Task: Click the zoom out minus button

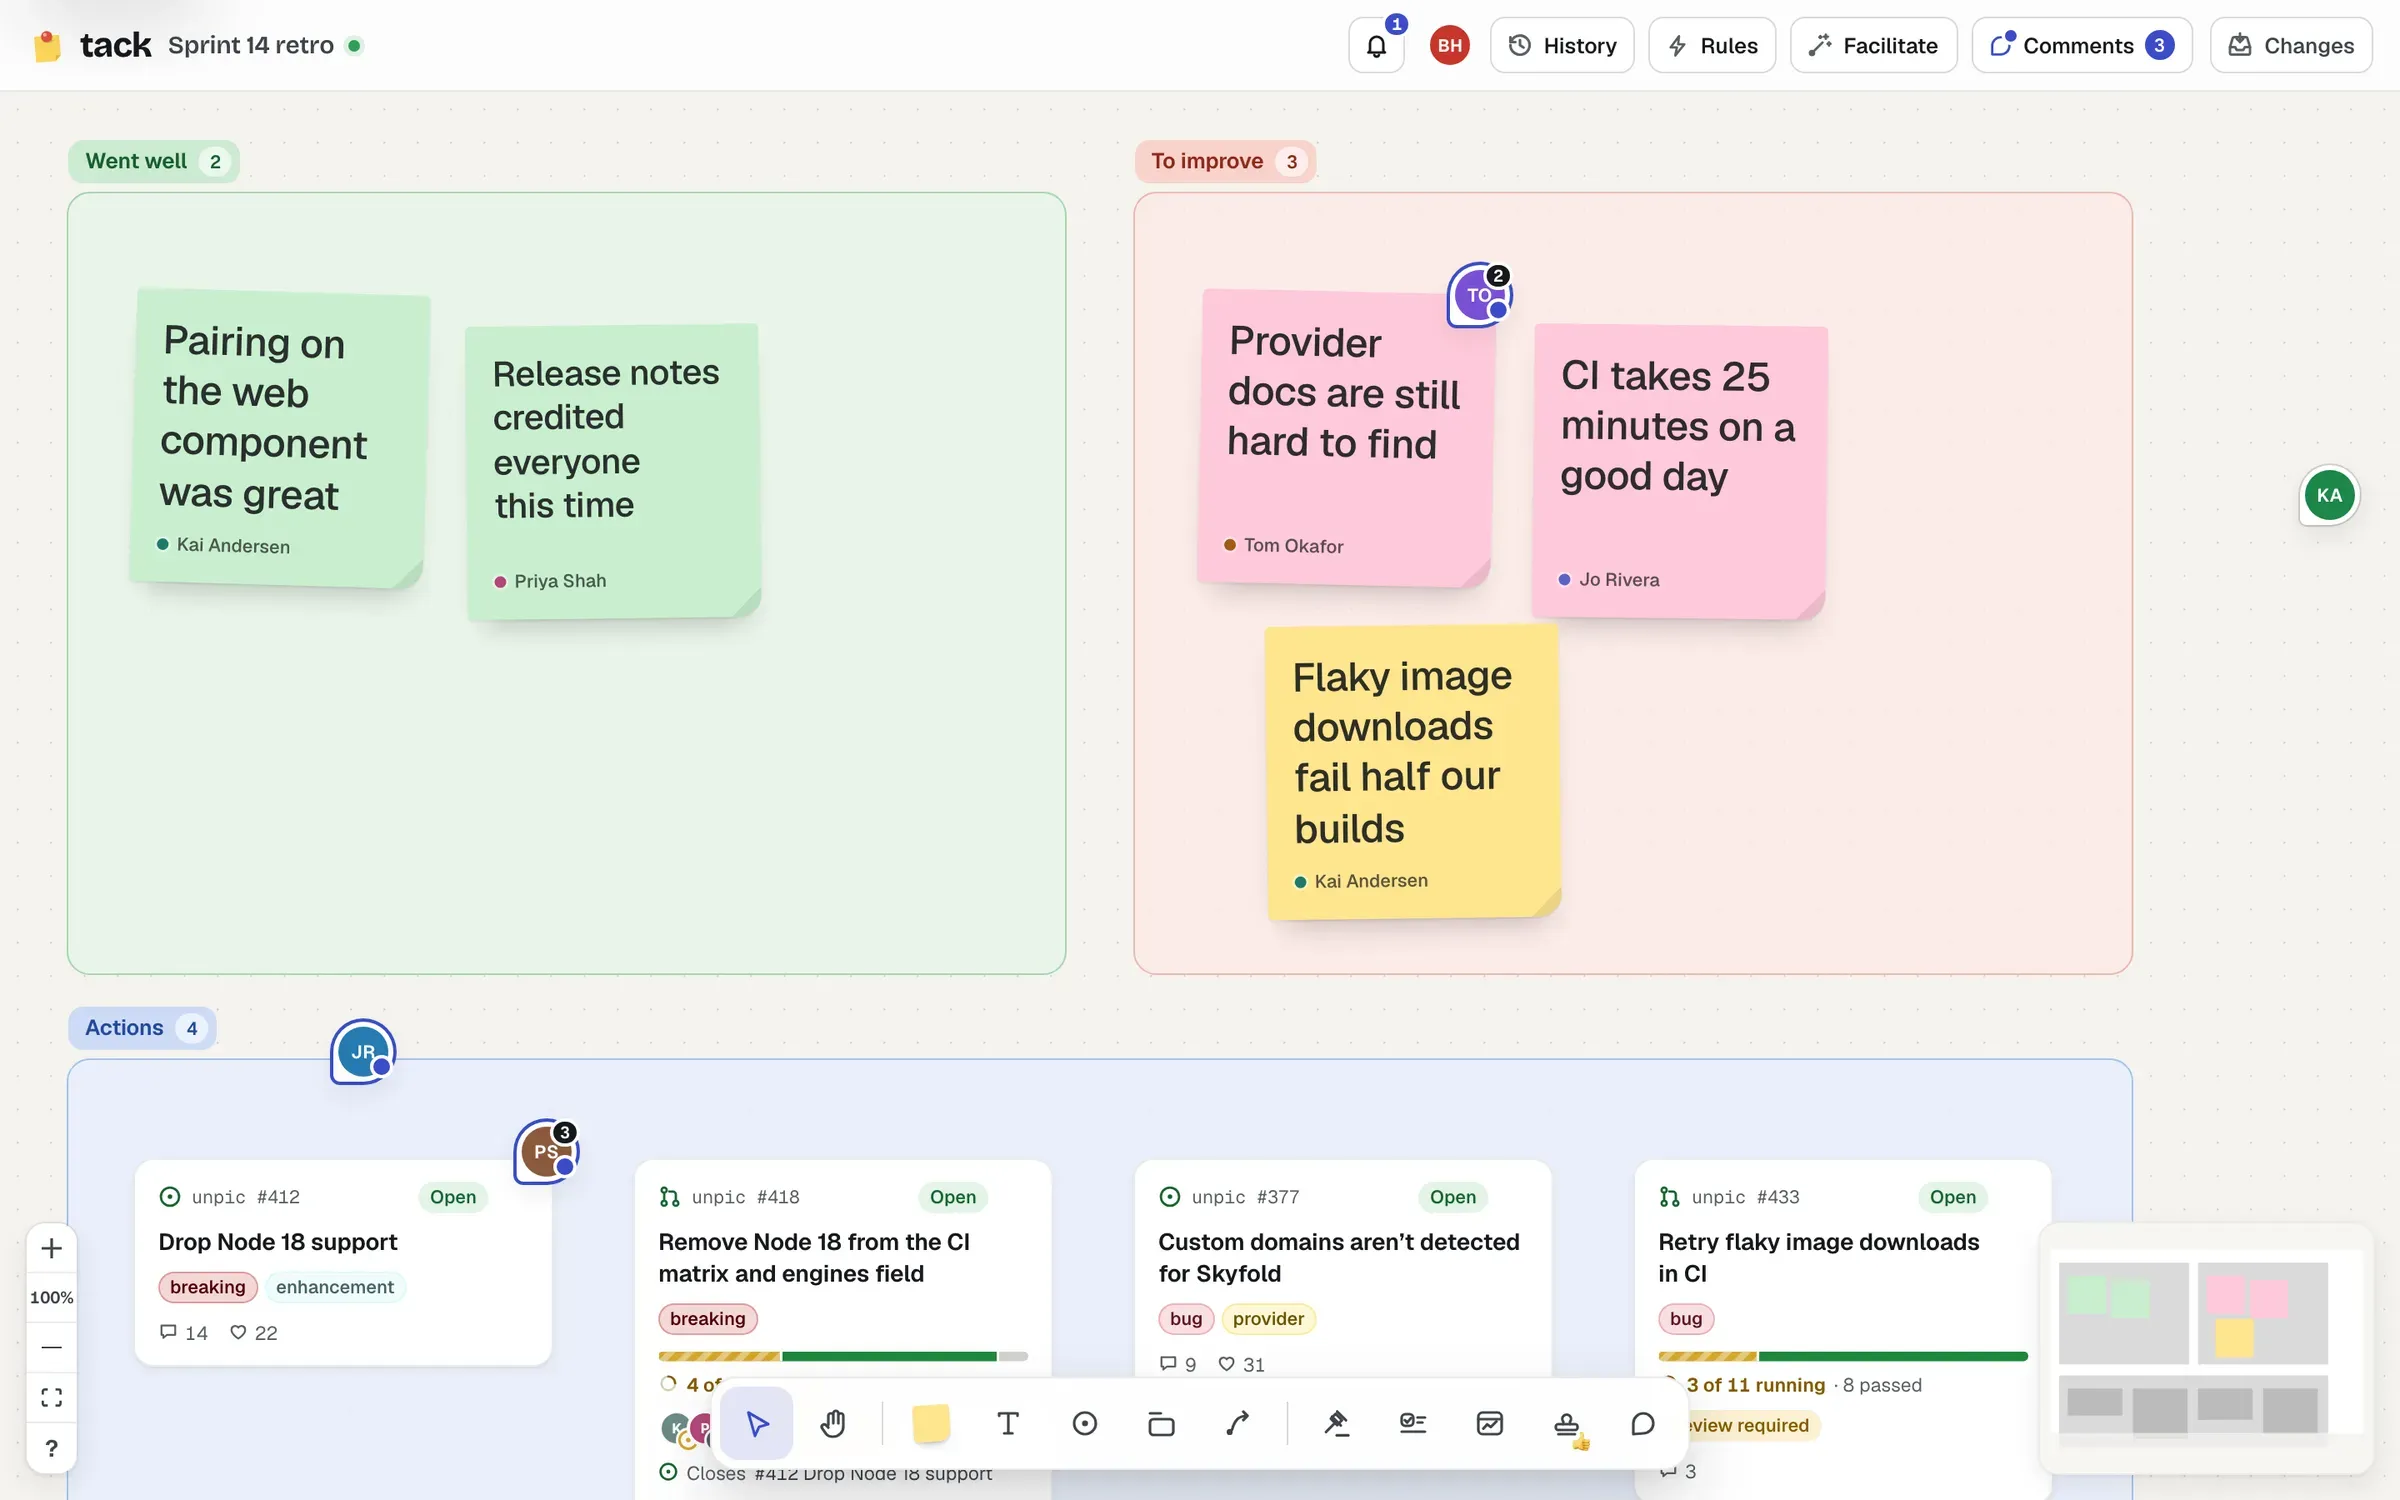Action: point(52,1347)
